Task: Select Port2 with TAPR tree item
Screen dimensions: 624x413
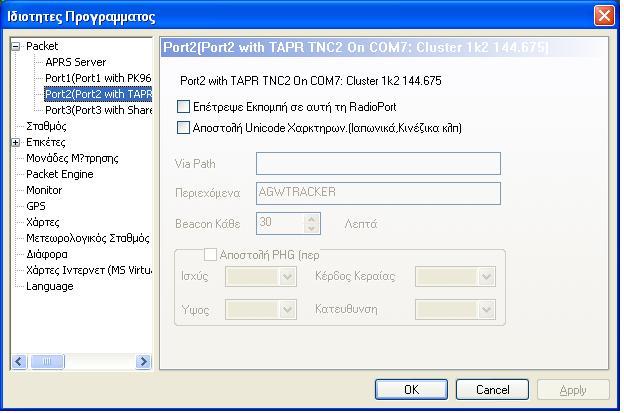Action: 98,94
